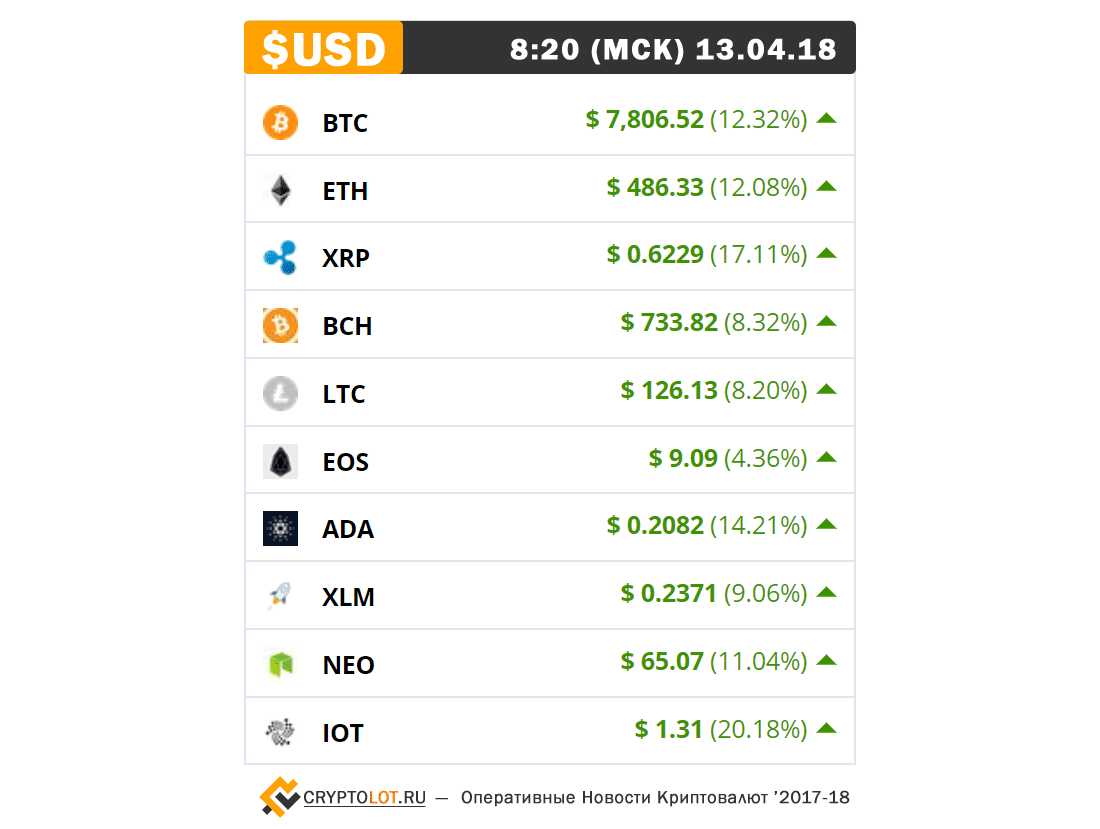Click the ETH price $ 486.33
Screen dimensions: 1100x829
coord(655,187)
